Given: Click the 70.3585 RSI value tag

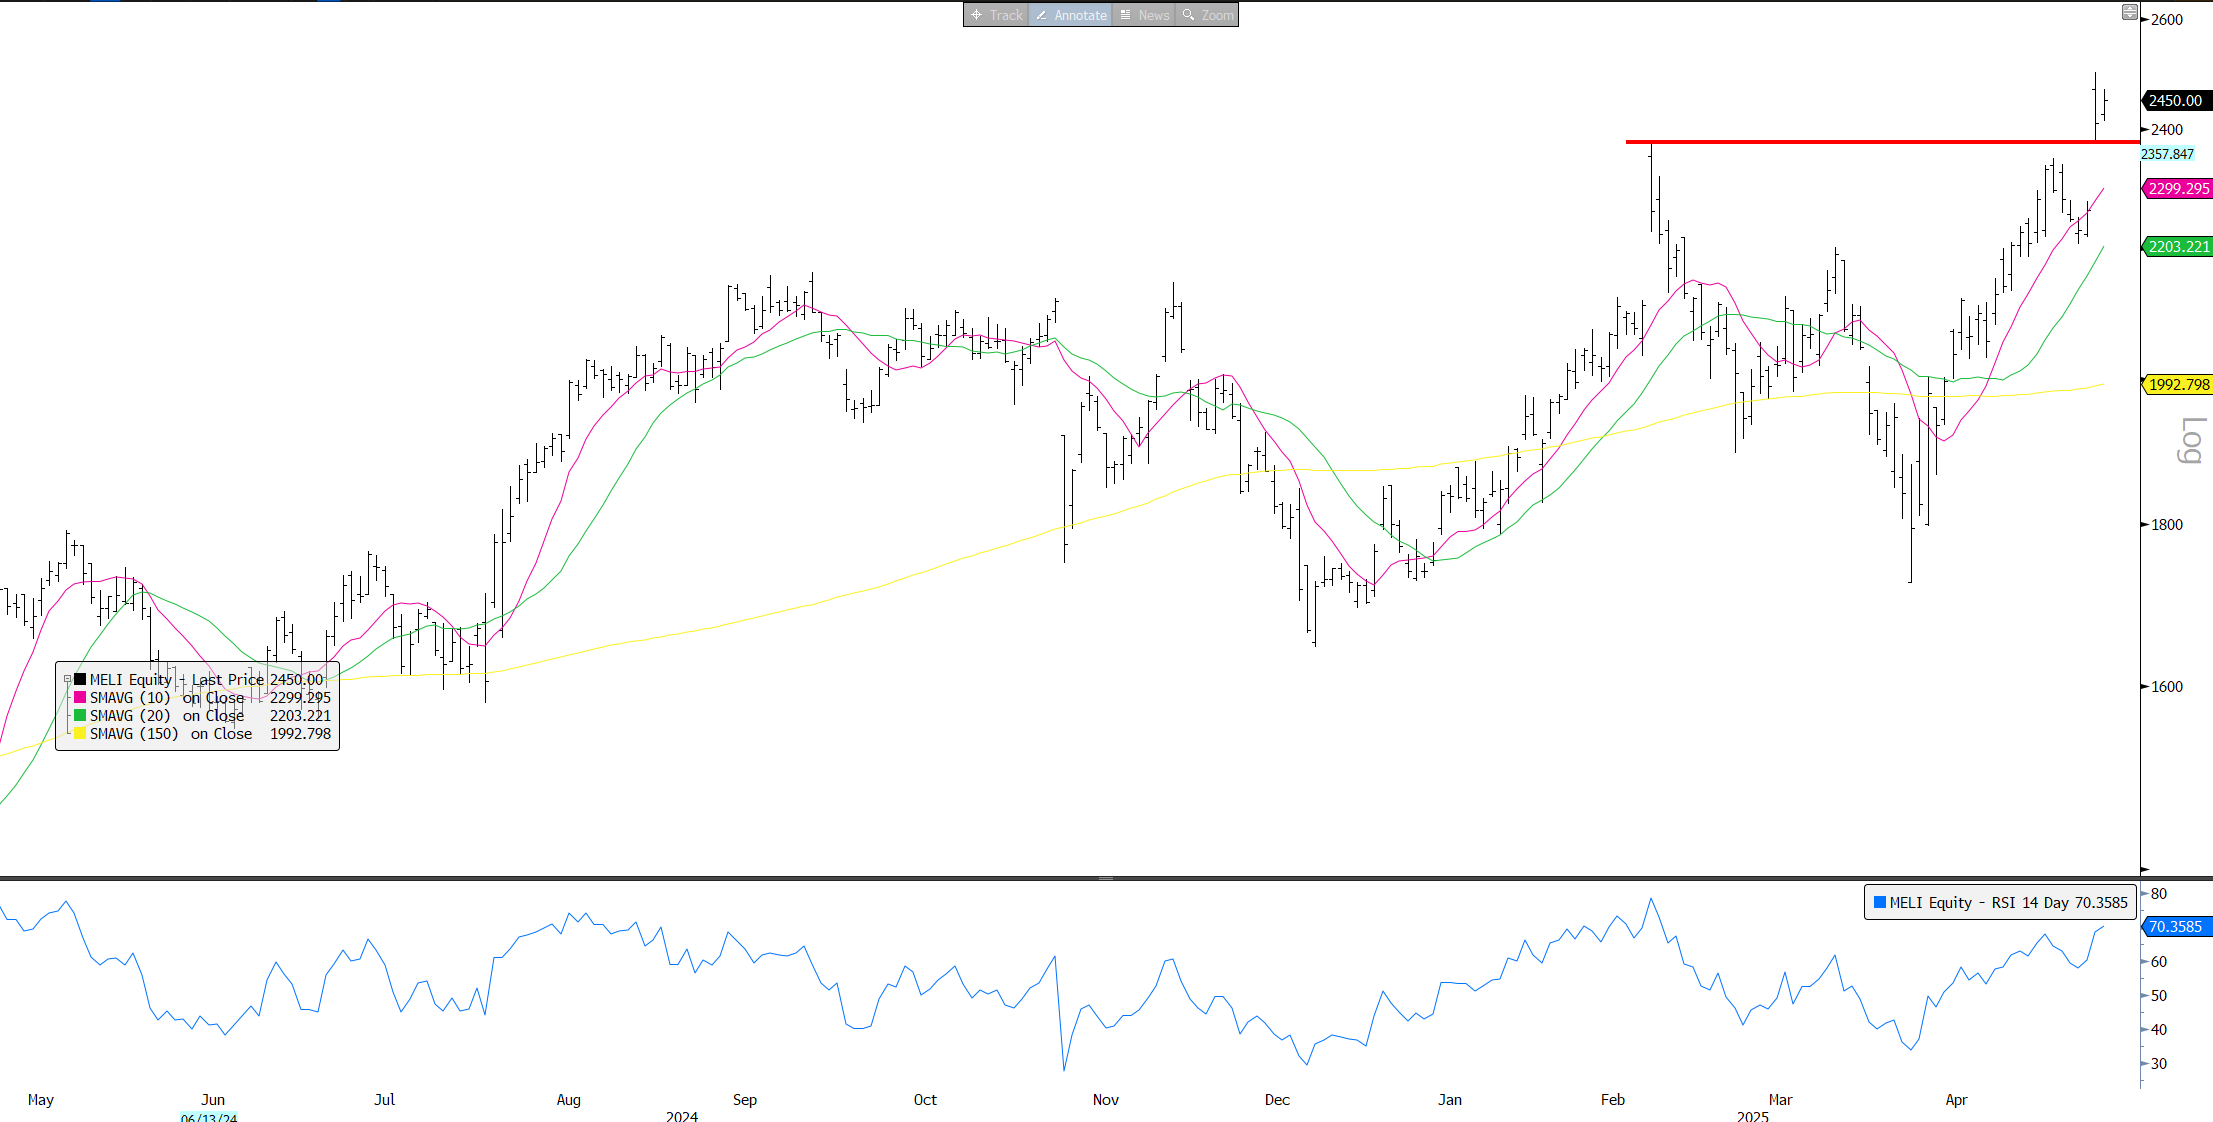Looking at the screenshot, I should (2176, 927).
